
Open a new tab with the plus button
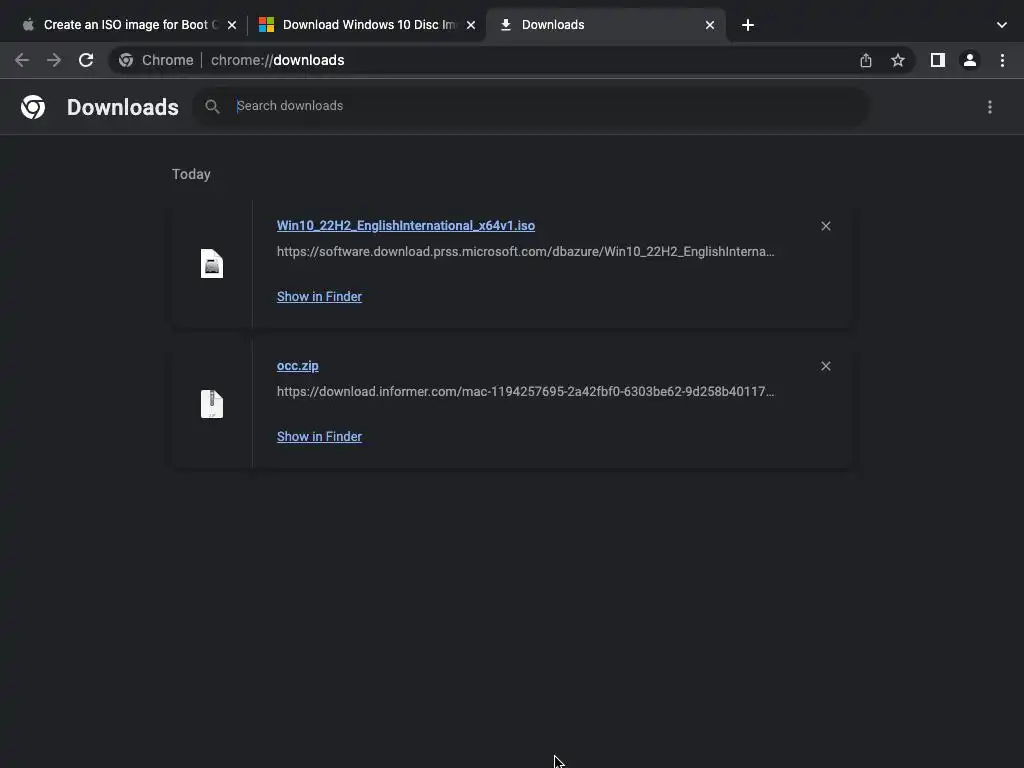click(748, 25)
